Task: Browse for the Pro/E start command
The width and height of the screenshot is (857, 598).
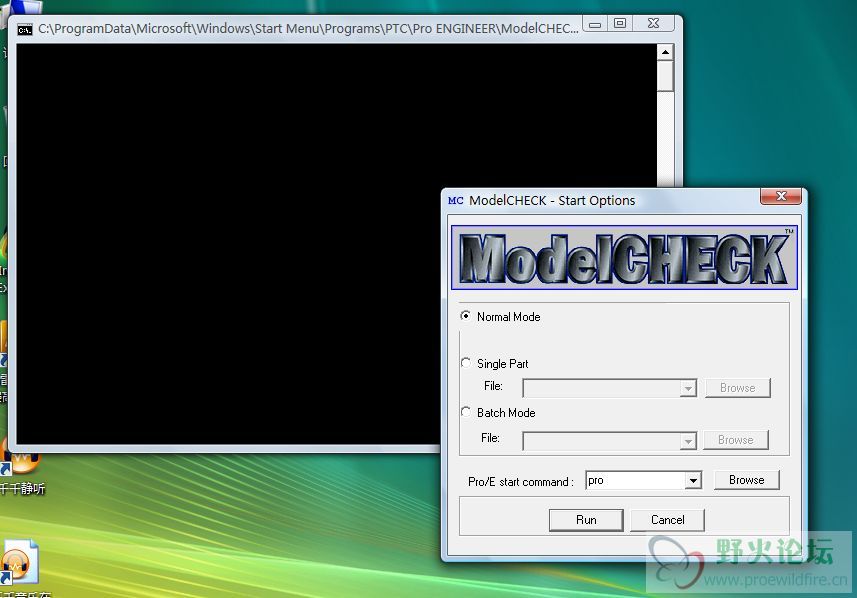Action: point(747,480)
